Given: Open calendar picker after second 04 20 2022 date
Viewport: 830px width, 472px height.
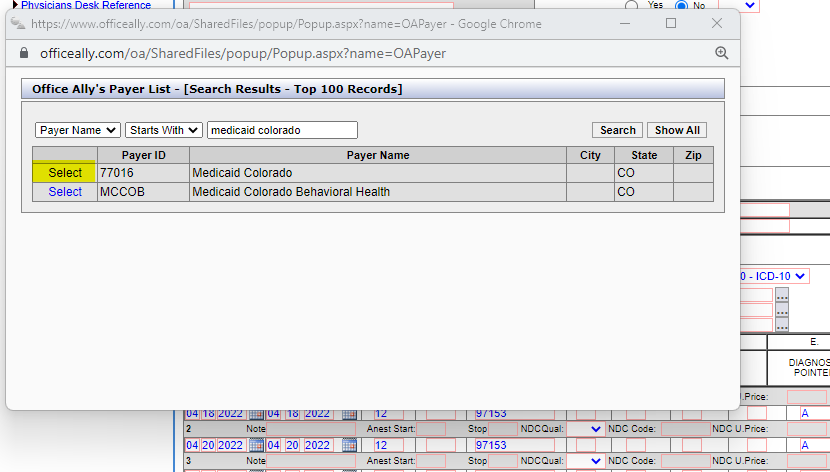Looking at the screenshot, I should [x=349, y=445].
